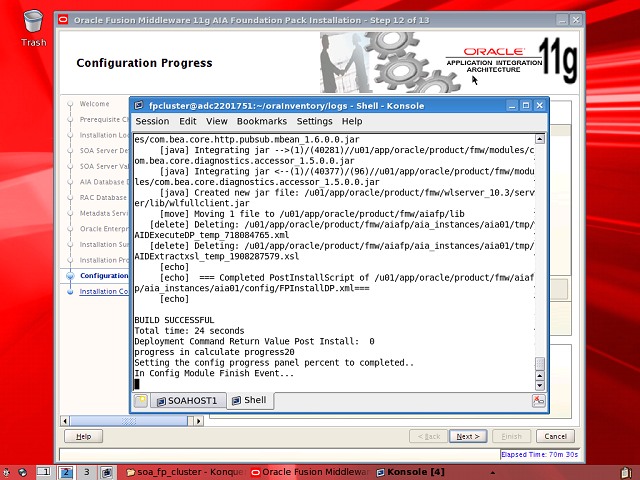Select the Installation Summary step in installer sidebar
Image resolution: width=640 pixels, height=480 pixels.
pyautogui.click(x=104, y=244)
